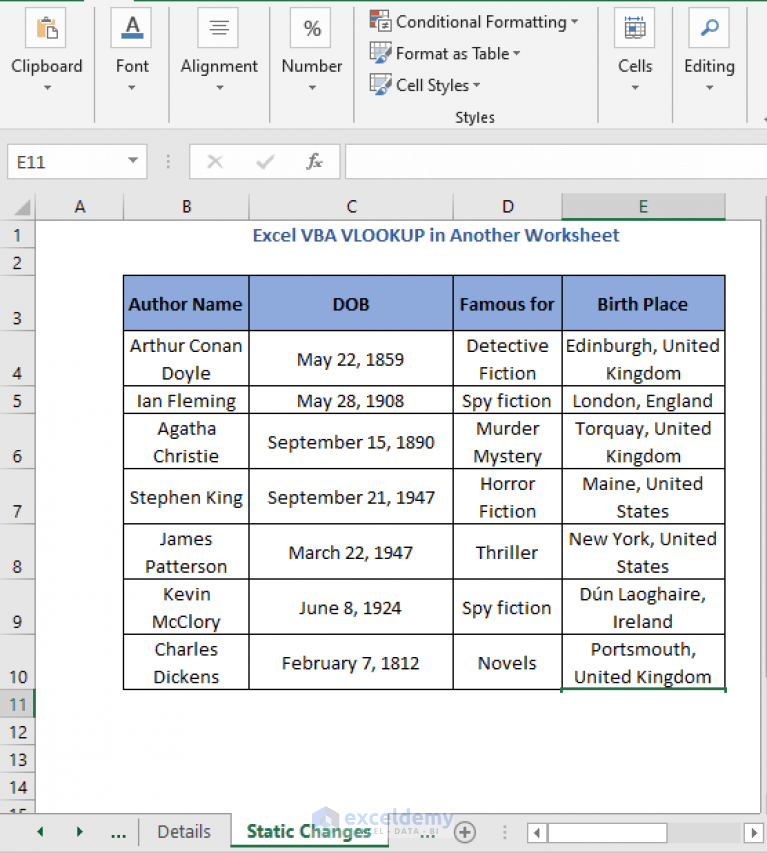Select the 'Kevin McClory' cell
Viewport: 767px width, 853px height.
click(186, 607)
